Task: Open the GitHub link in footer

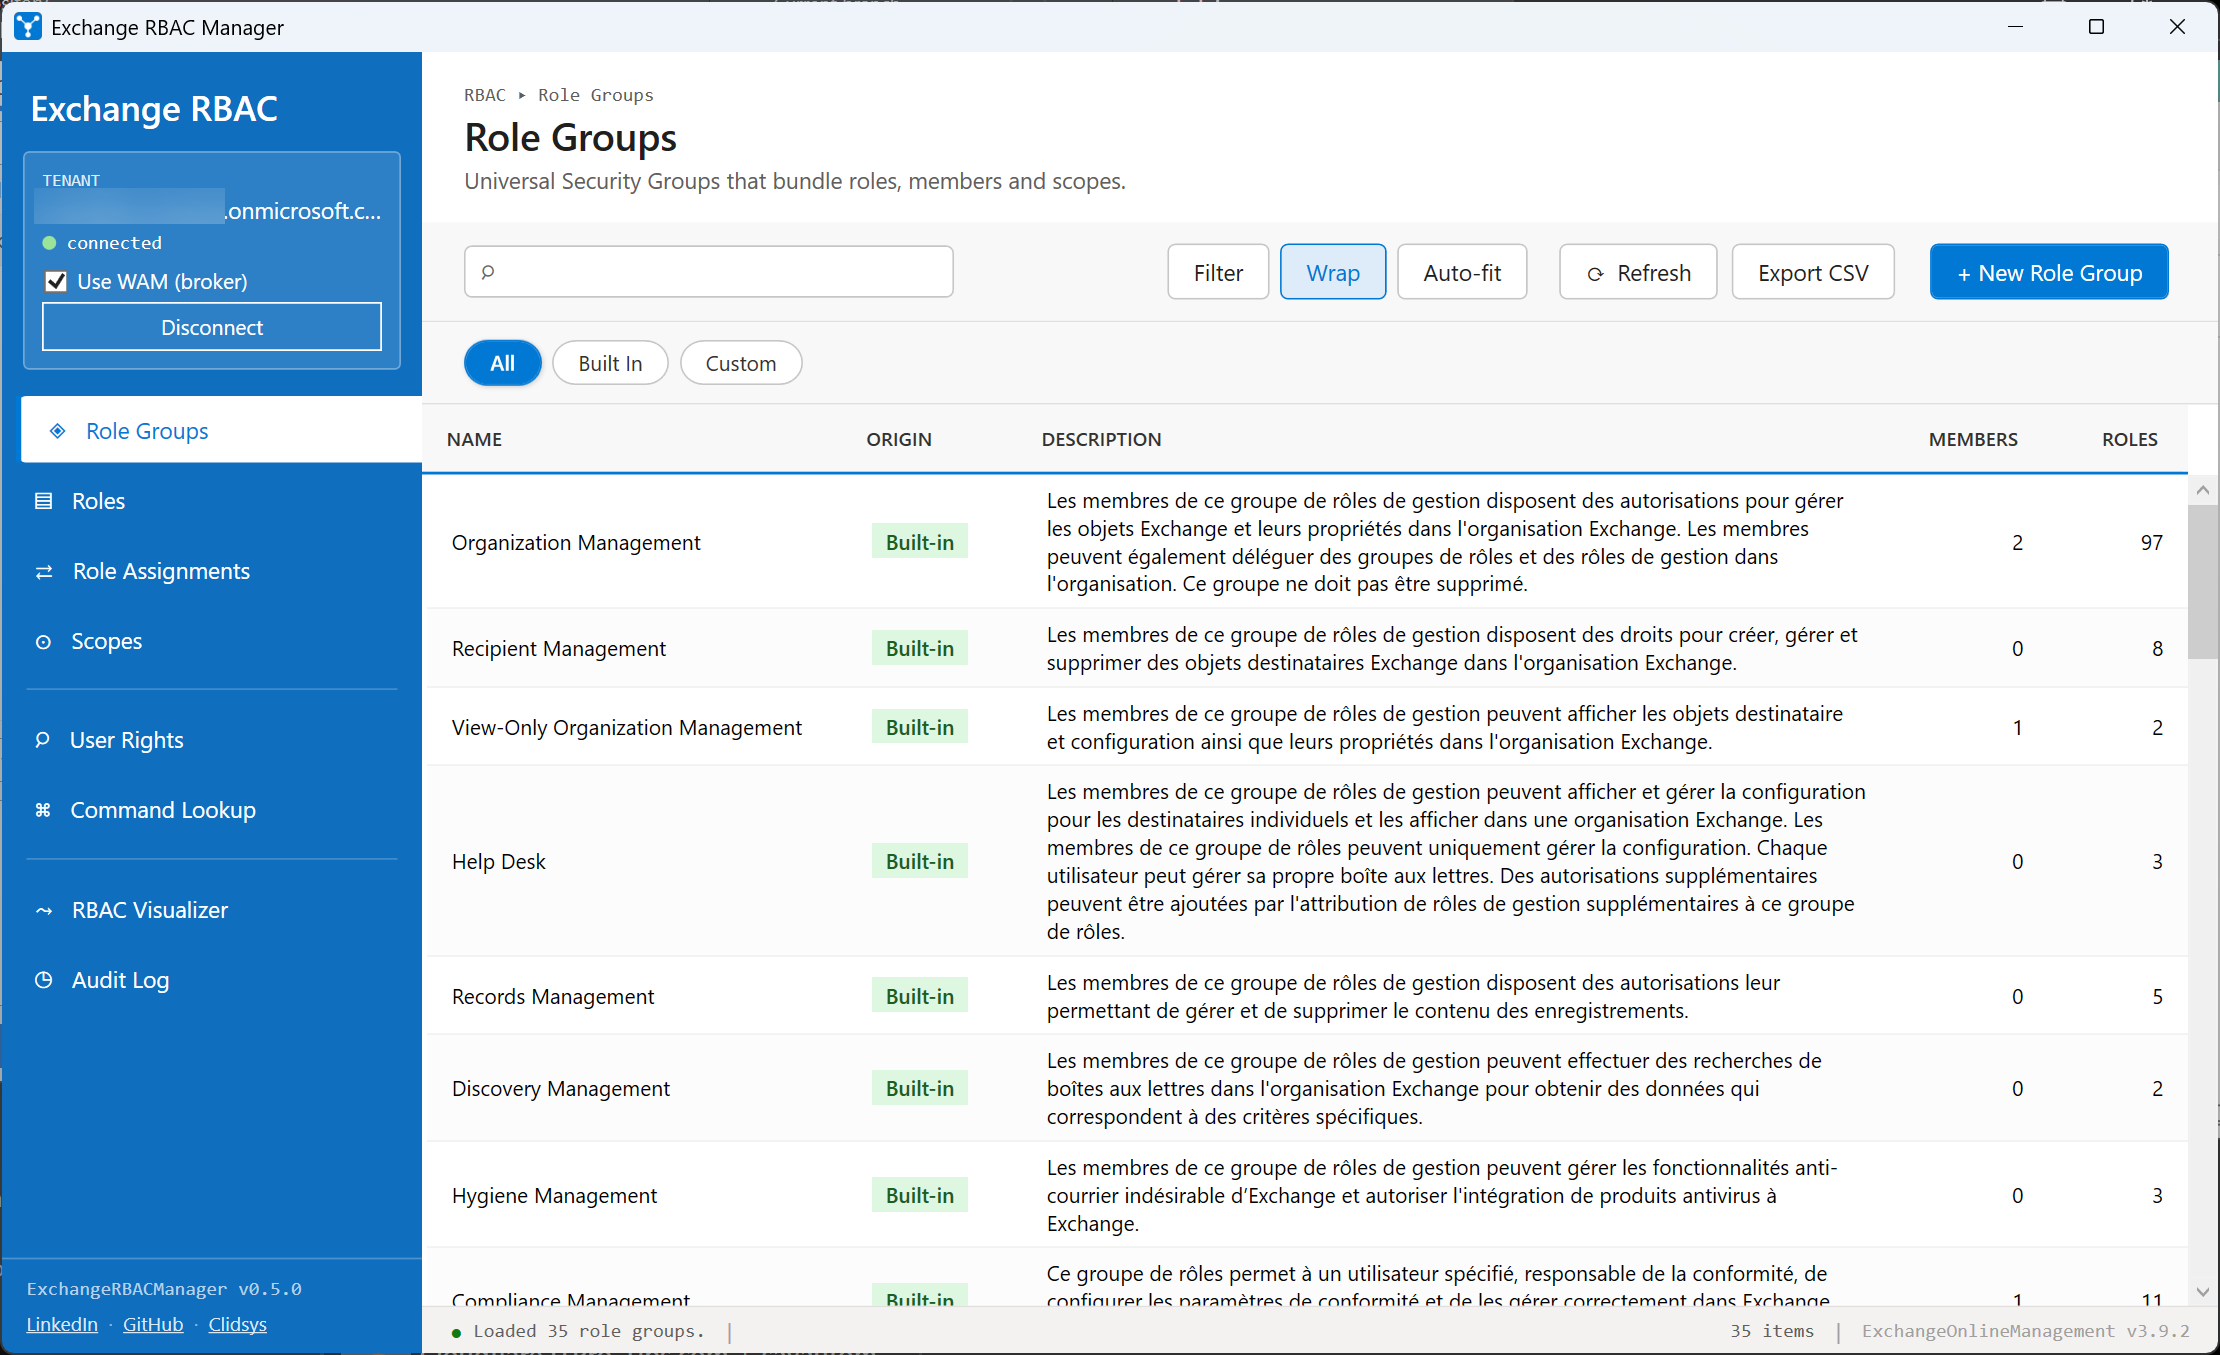Action: 153,1324
